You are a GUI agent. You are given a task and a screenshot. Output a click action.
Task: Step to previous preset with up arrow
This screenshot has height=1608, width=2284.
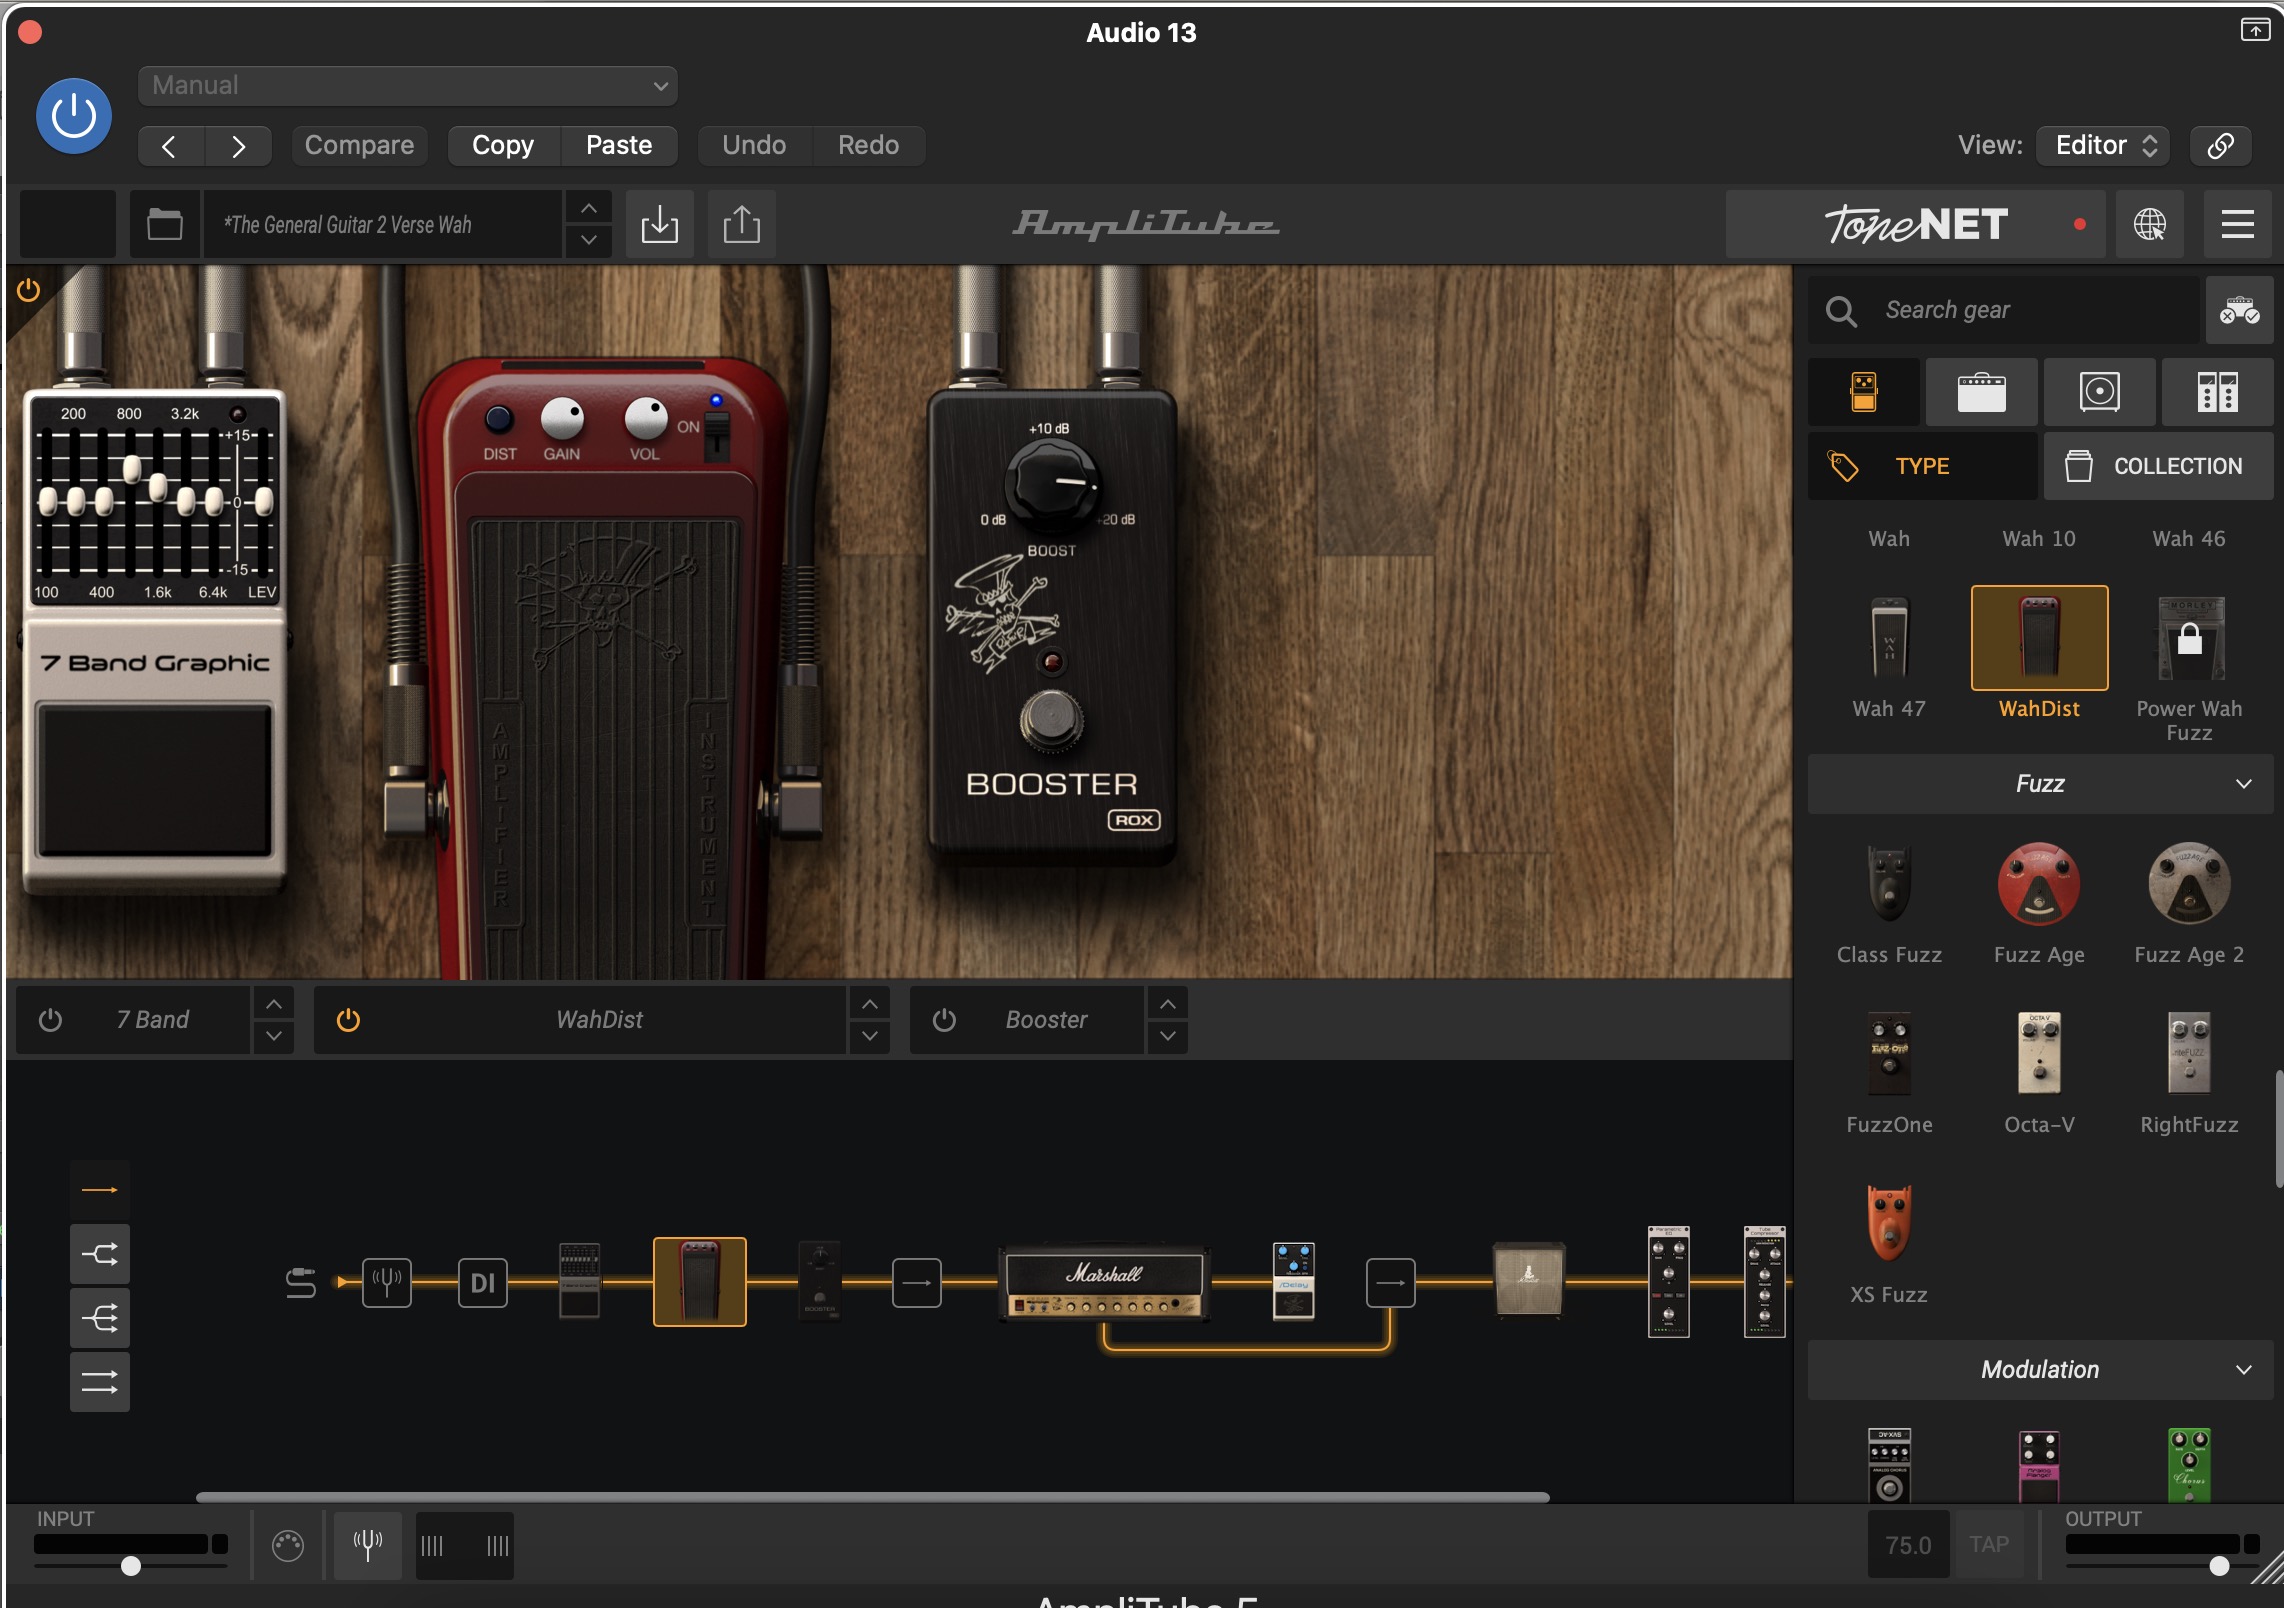(589, 208)
